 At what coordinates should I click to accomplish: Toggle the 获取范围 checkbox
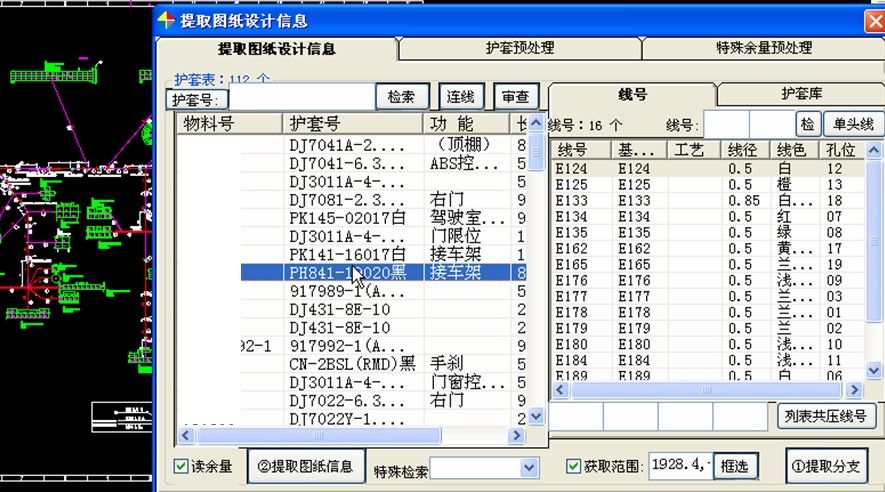(573, 466)
